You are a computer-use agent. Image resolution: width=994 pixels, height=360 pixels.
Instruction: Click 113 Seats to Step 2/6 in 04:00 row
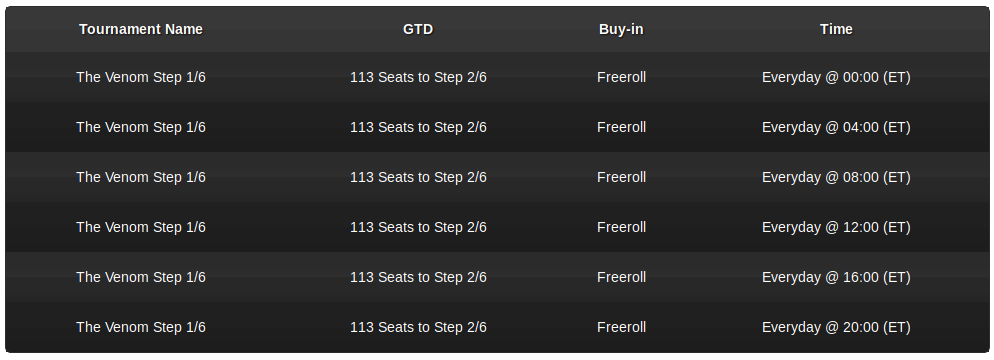click(x=418, y=127)
